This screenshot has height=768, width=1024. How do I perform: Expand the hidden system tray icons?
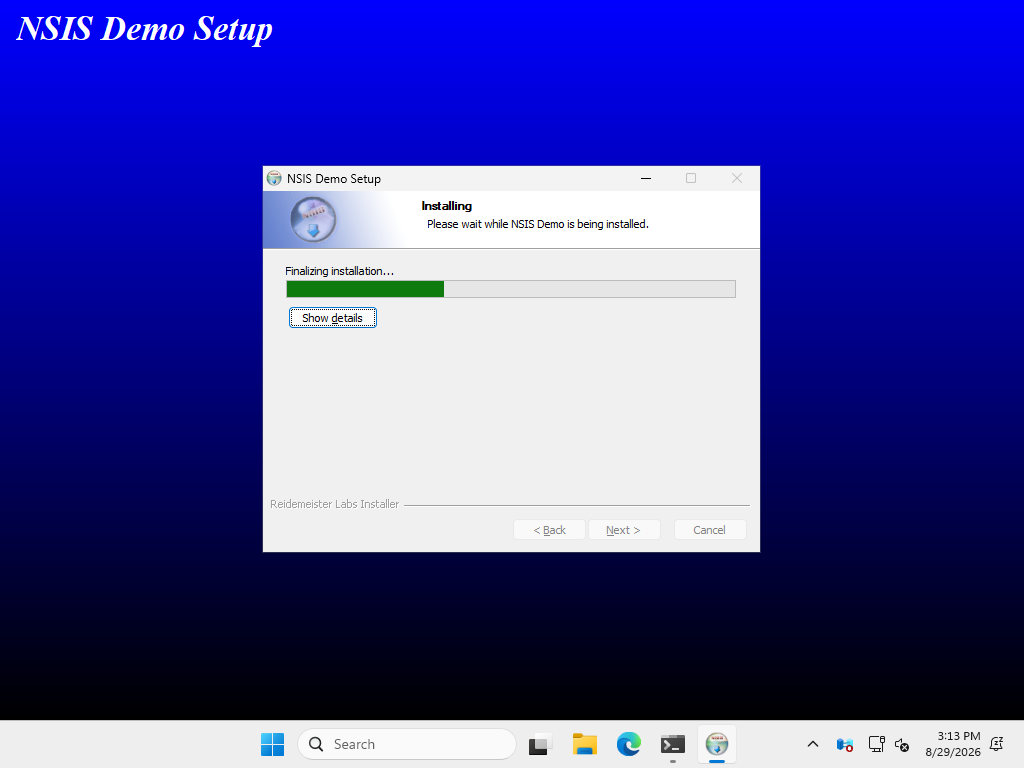[812, 744]
